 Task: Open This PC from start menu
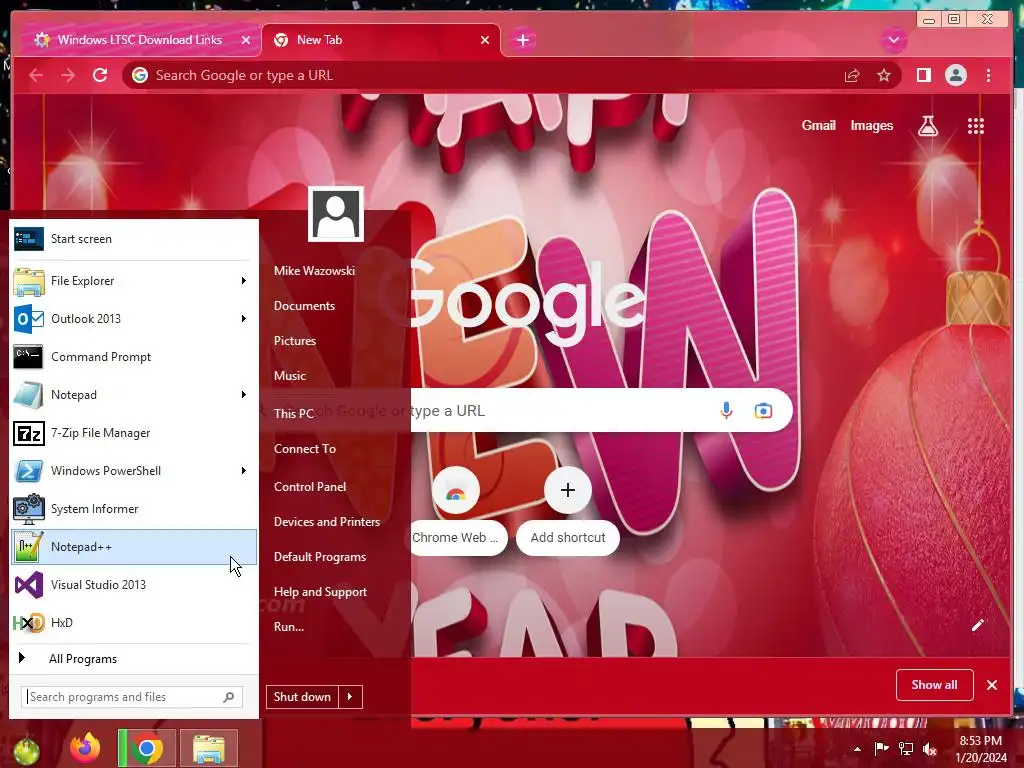pos(293,413)
